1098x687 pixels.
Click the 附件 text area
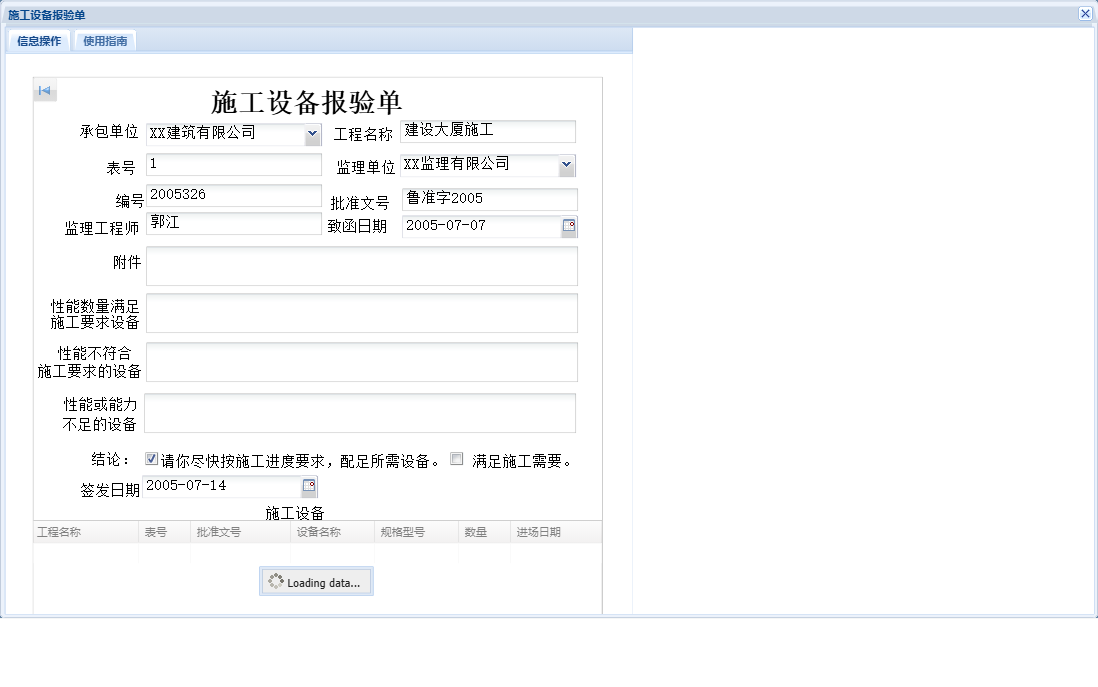362,265
